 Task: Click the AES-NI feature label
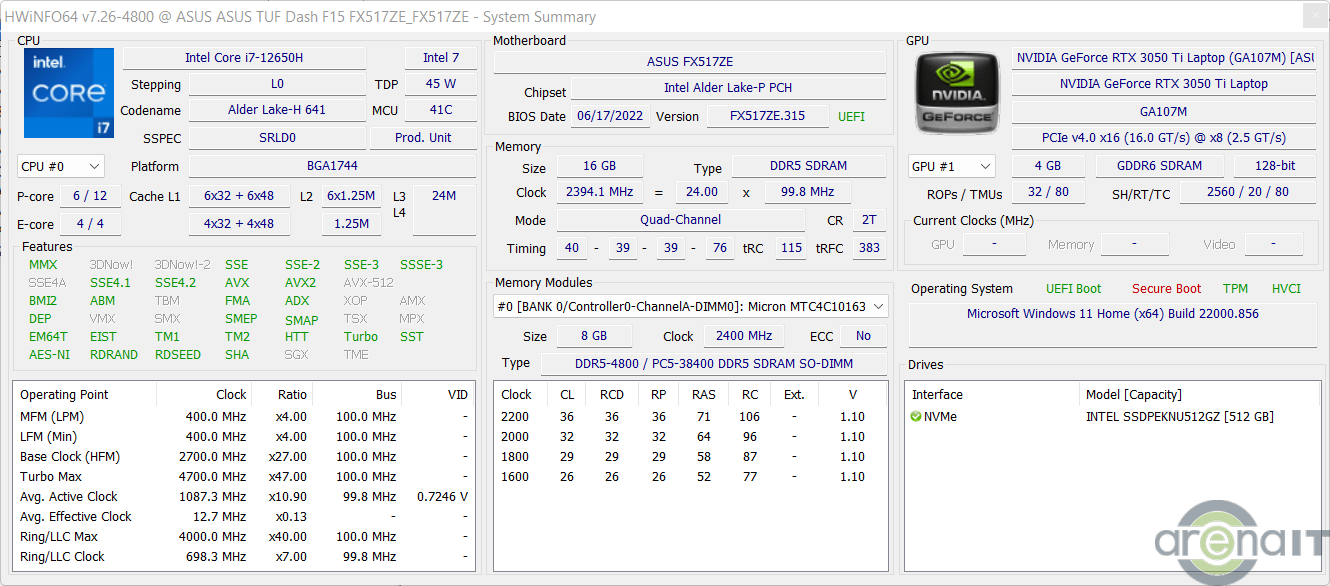coord(49,355)
